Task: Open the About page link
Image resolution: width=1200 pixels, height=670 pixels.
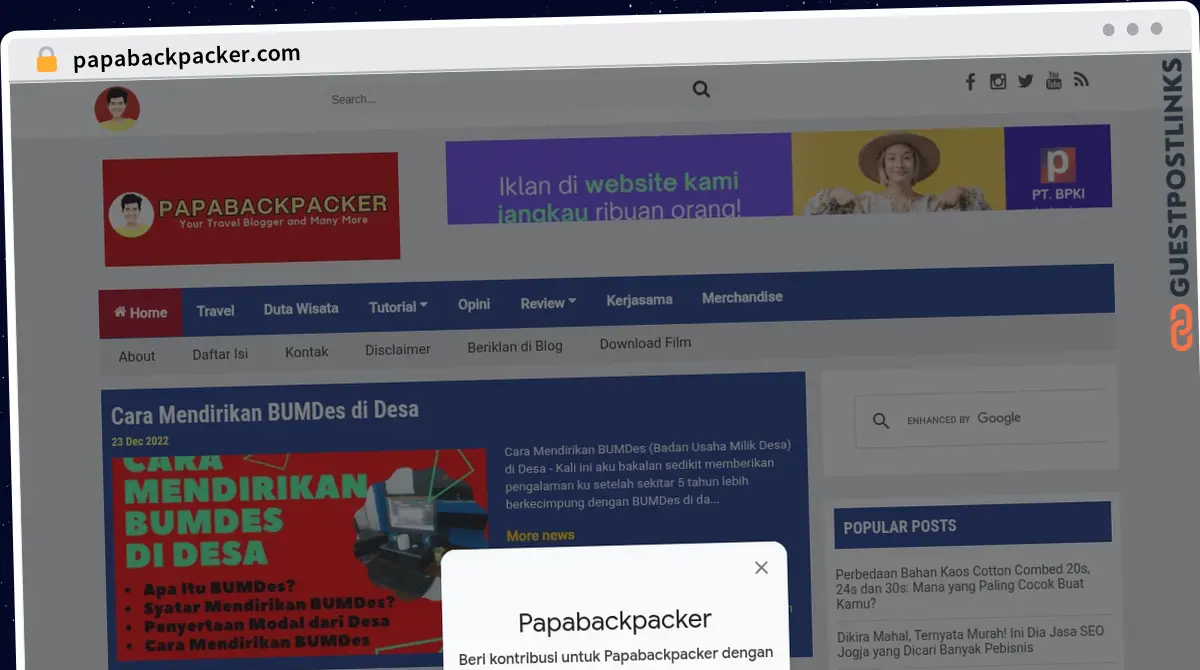Action: tap(137, 356)
